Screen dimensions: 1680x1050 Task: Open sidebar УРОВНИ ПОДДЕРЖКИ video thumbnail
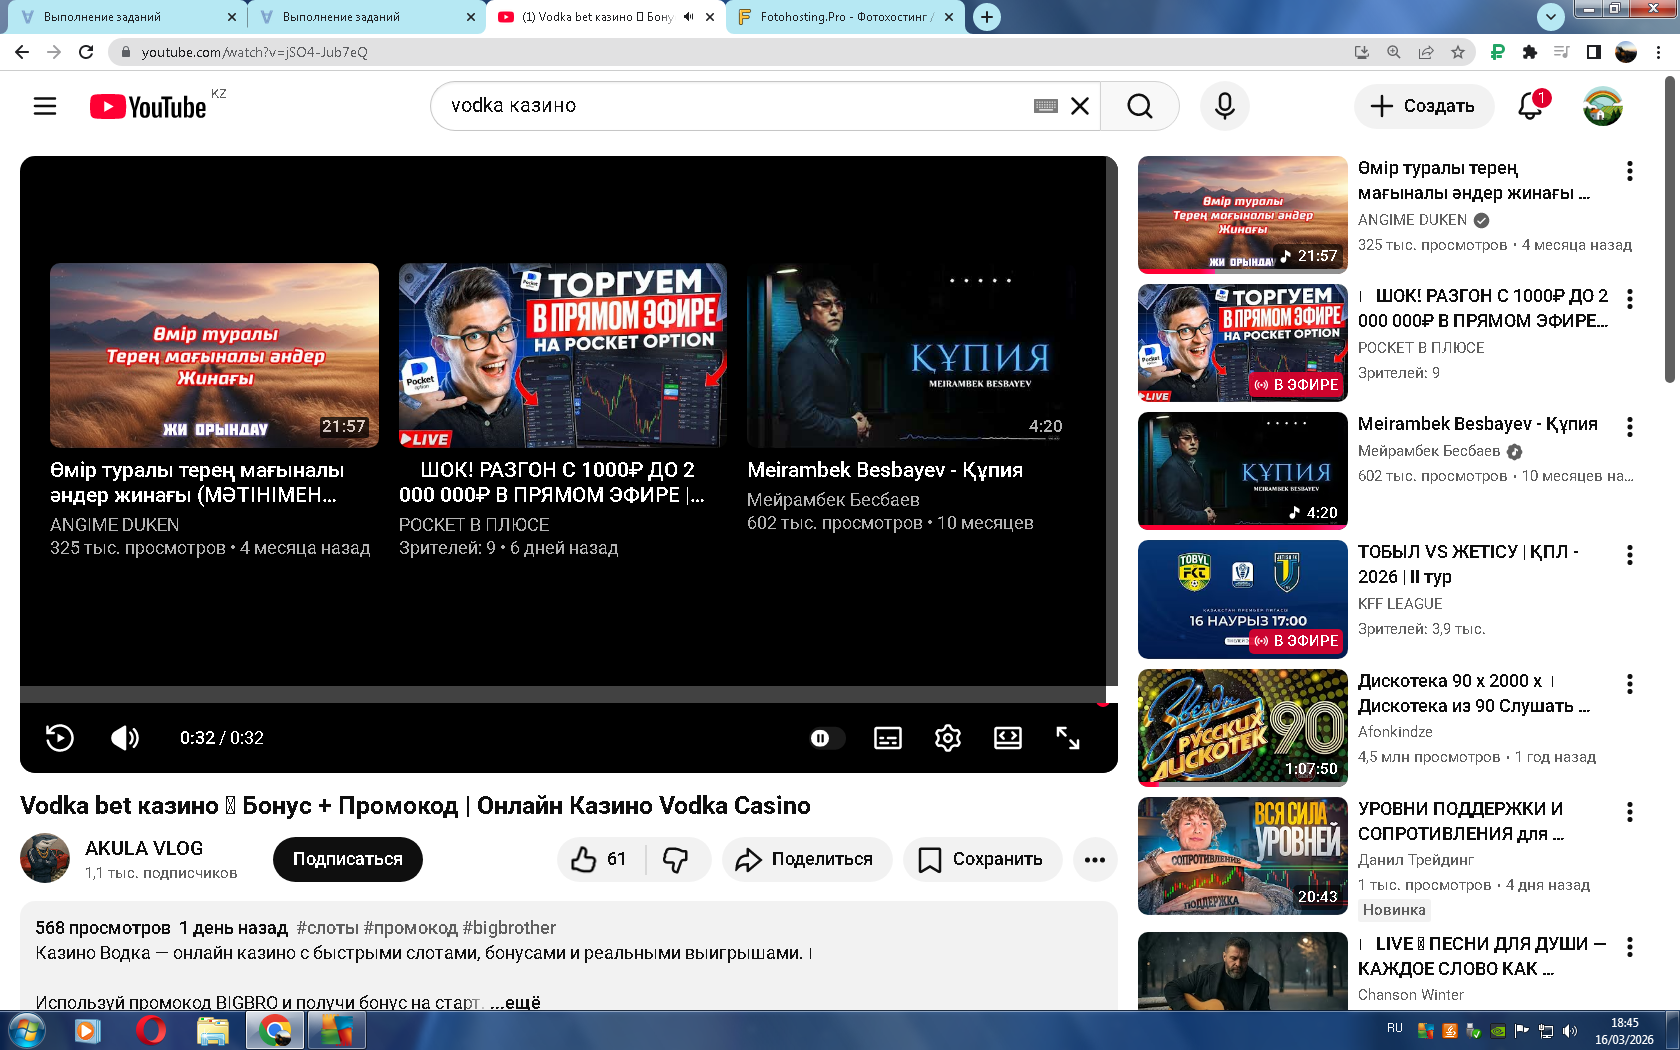[x=1243, y=855]
